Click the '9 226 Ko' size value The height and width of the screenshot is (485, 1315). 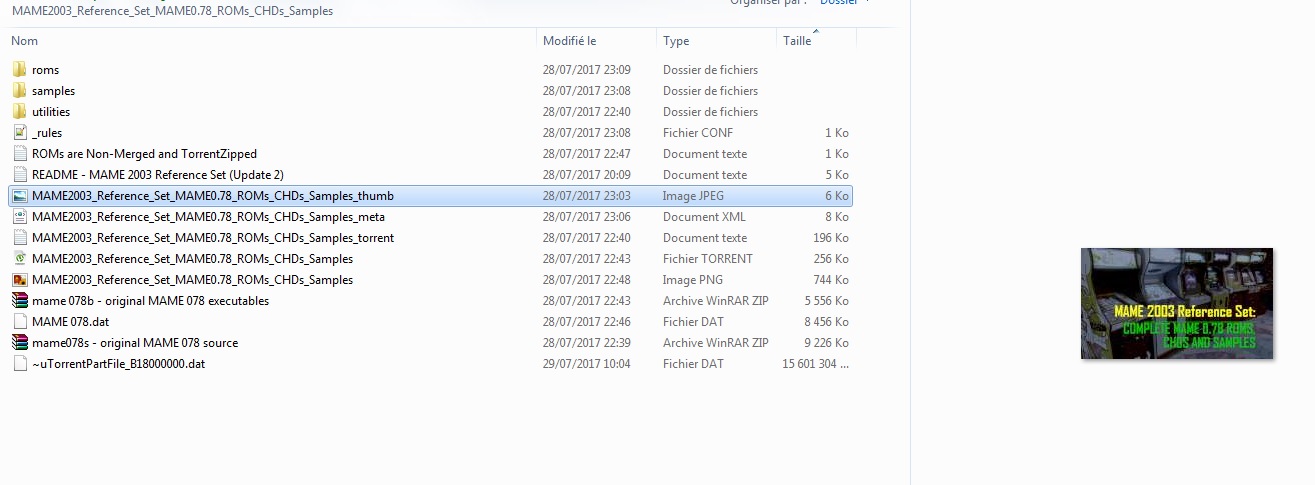(826, 343)
